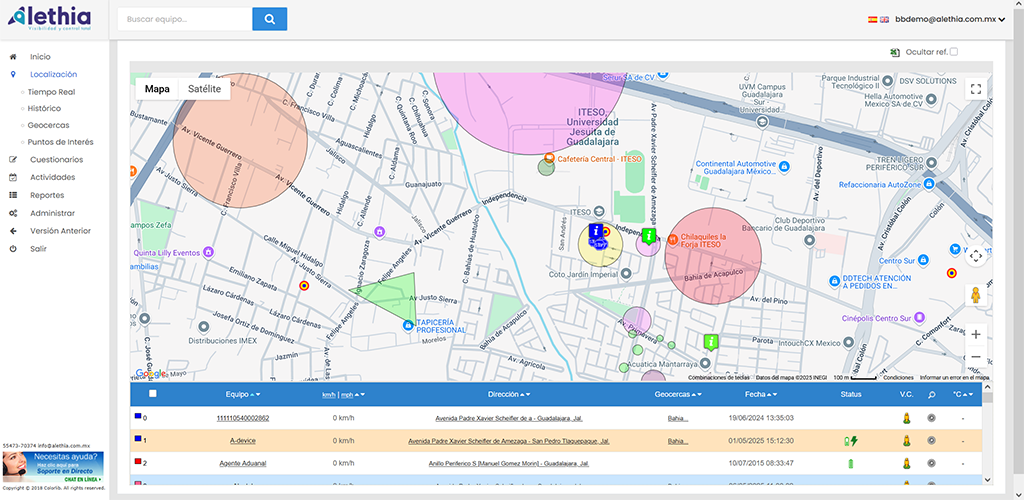
Task: Click the table scrollbar down arrow
Action: coord(987,480)
